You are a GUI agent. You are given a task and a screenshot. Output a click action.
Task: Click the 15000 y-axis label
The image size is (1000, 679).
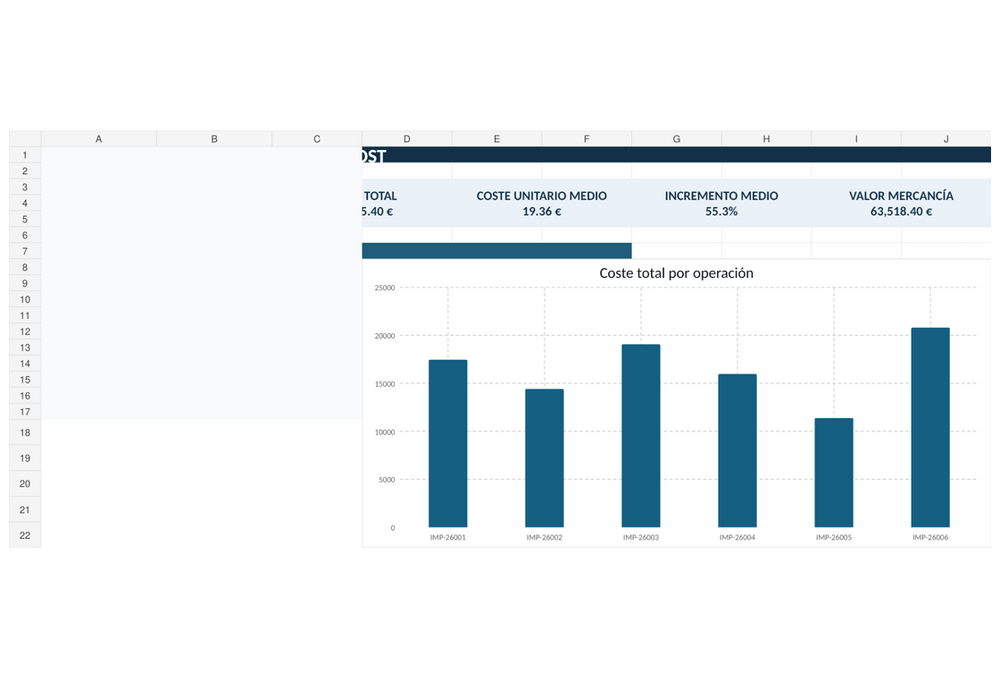(x=385, y=384)
